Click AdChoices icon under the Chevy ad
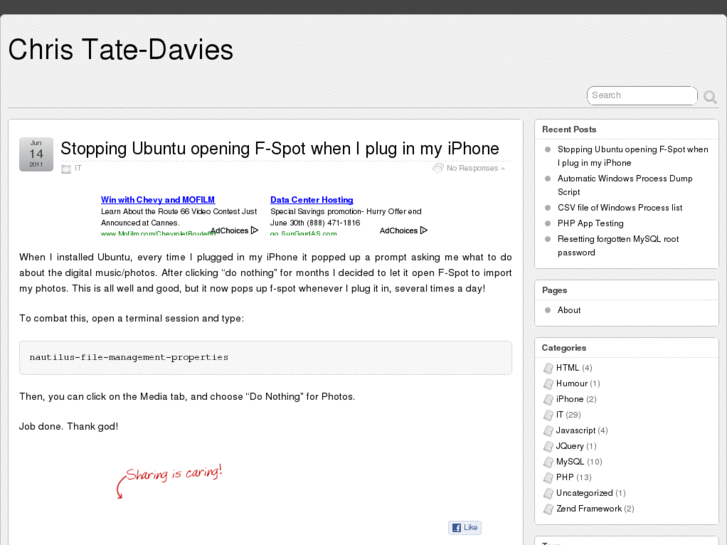 (254, 231)
